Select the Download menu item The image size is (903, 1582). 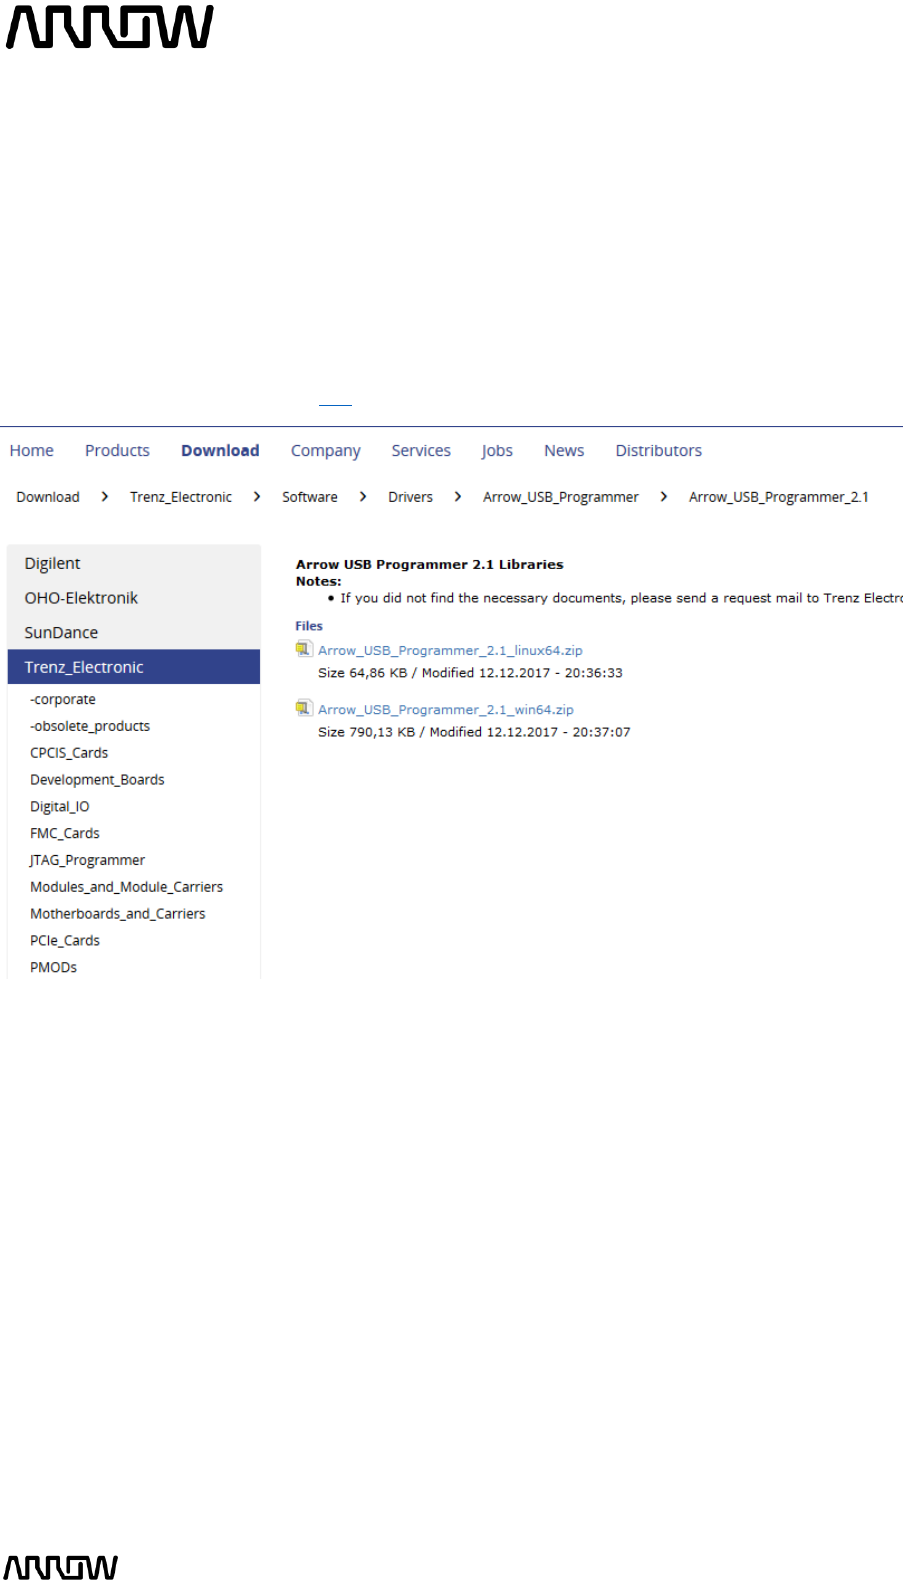pos(220,451)
